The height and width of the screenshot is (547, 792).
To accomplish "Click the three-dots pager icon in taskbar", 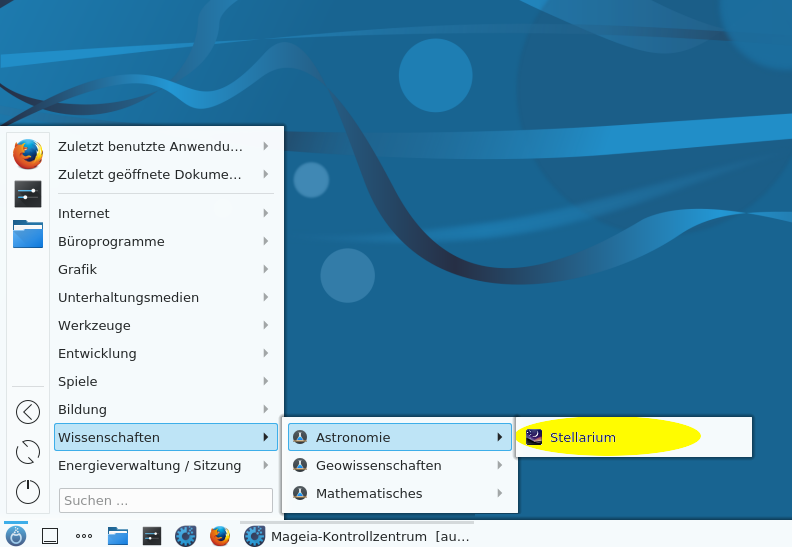I will pyautogui.click(x=83, y=536).
